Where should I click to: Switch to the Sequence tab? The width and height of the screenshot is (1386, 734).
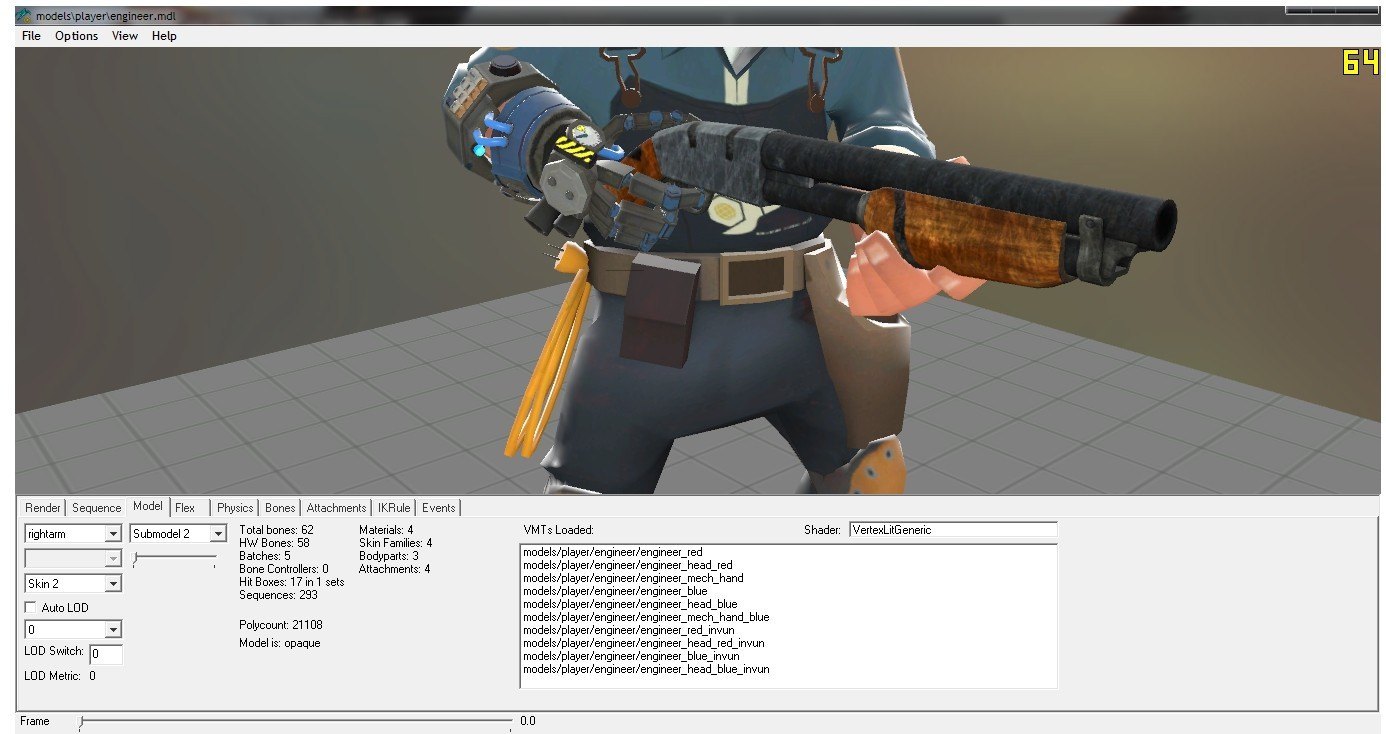96,508
